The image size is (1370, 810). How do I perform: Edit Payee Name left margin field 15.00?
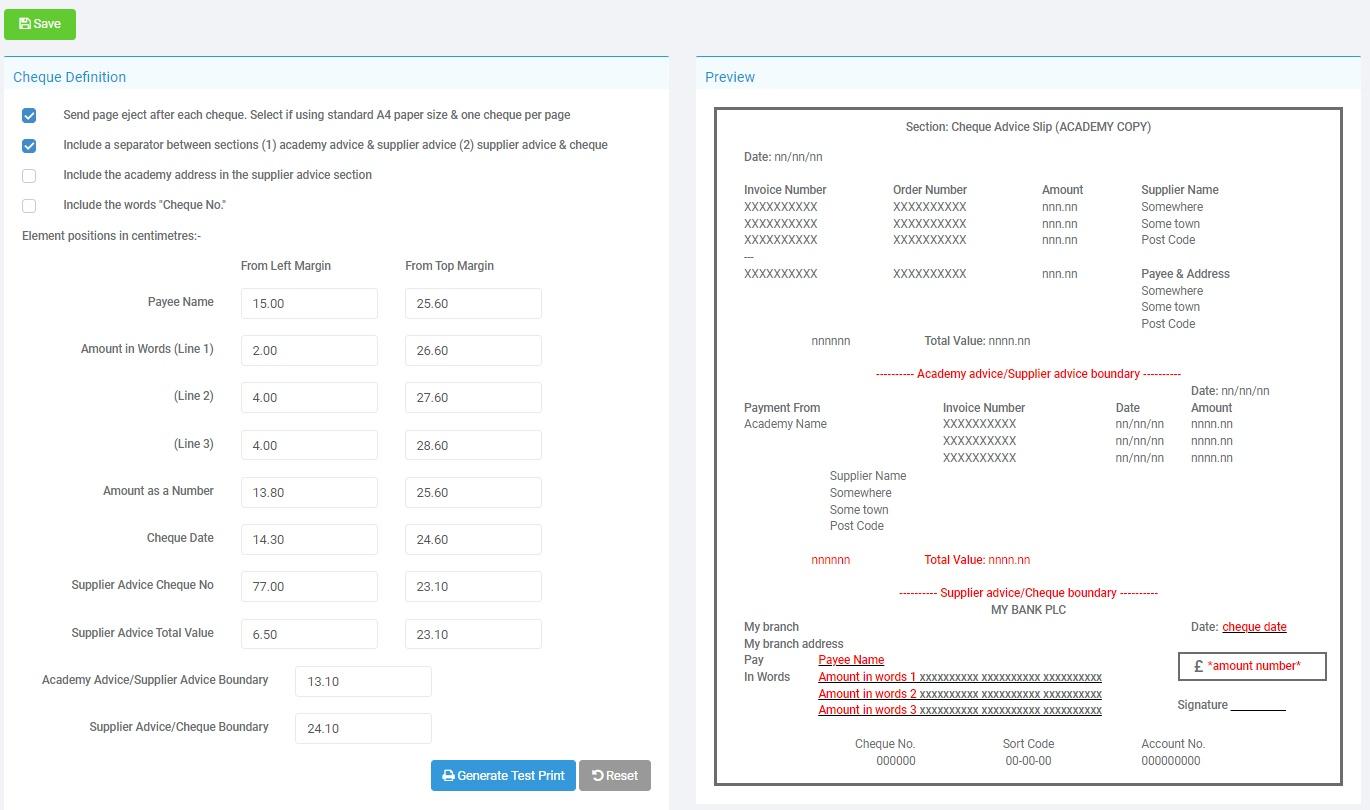click(x=309, y=304)
